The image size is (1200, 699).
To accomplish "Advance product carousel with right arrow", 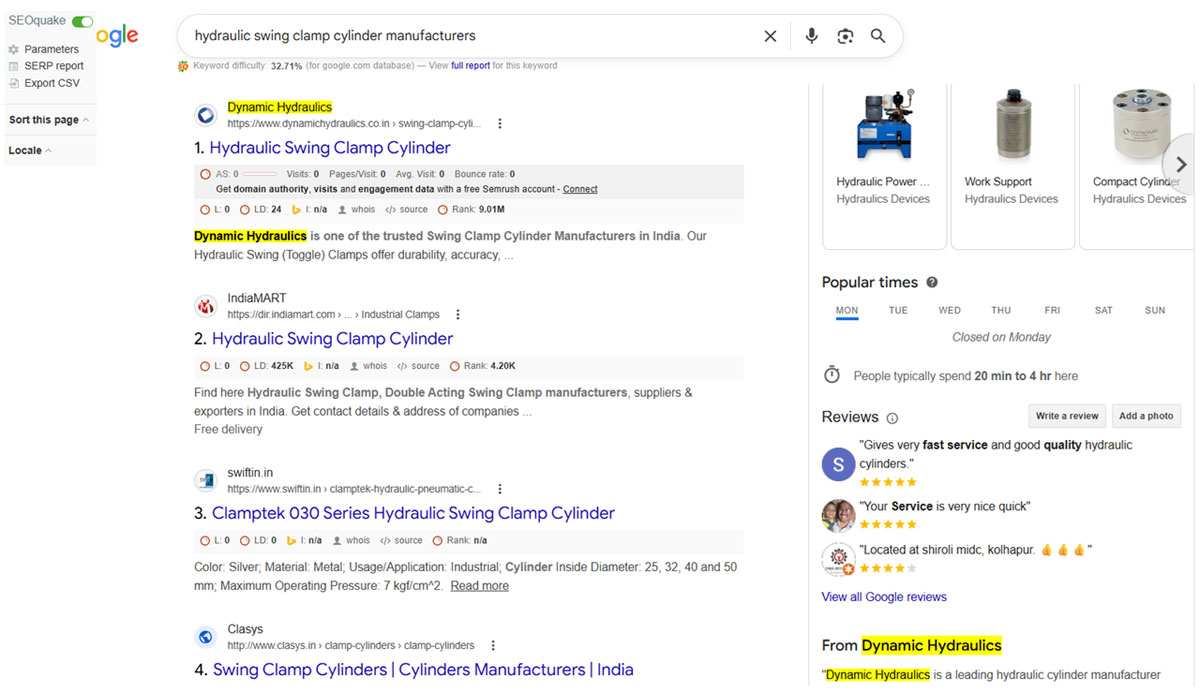I will click(x=1181, y=164).
